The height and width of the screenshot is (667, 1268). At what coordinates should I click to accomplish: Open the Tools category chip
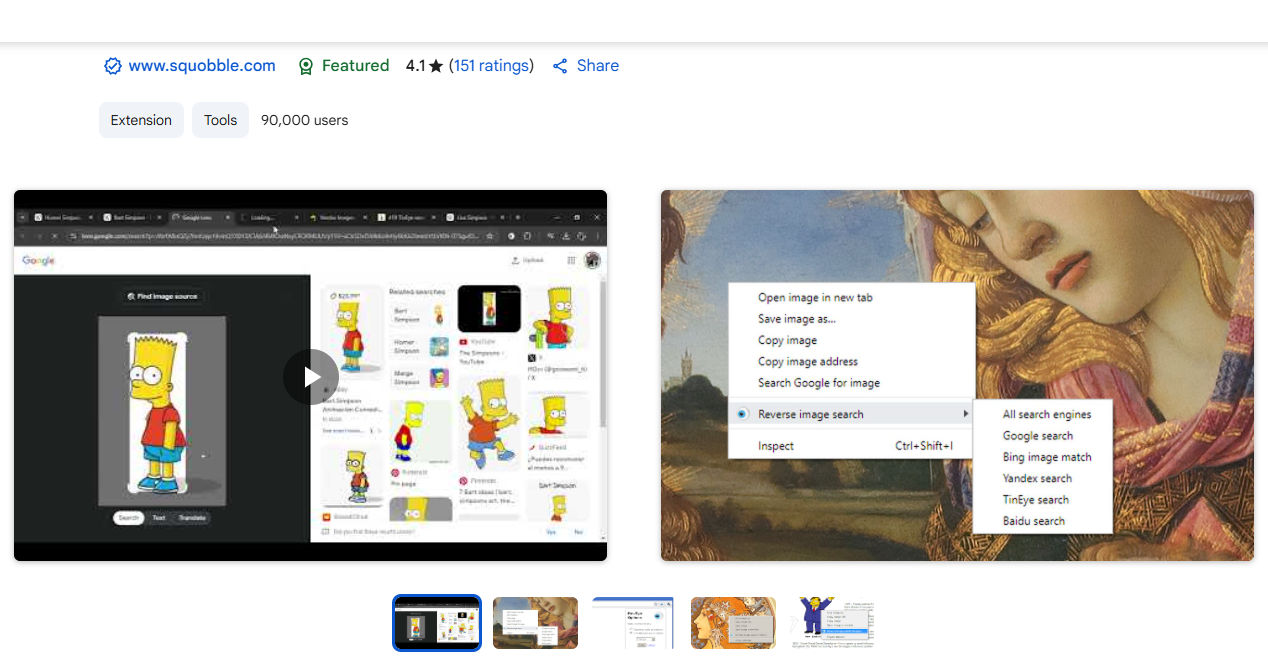[x=220, y=120]
